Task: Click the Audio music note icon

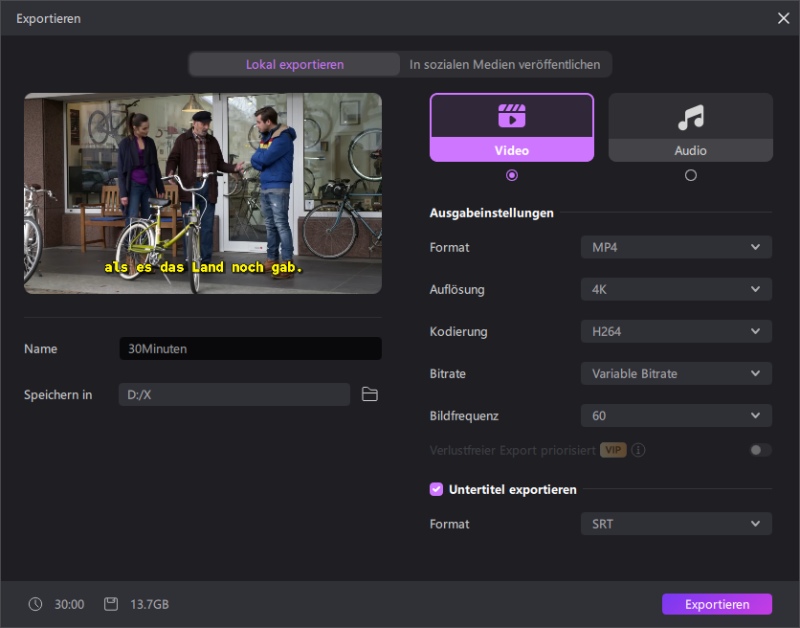Action: 690,117
